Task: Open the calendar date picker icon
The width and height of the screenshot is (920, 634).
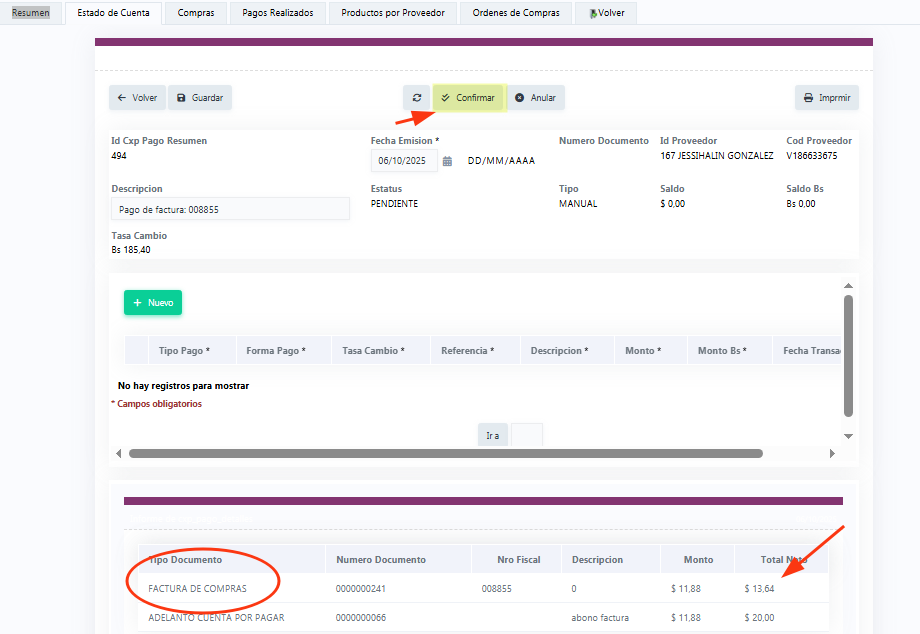Action: [447, 161]
